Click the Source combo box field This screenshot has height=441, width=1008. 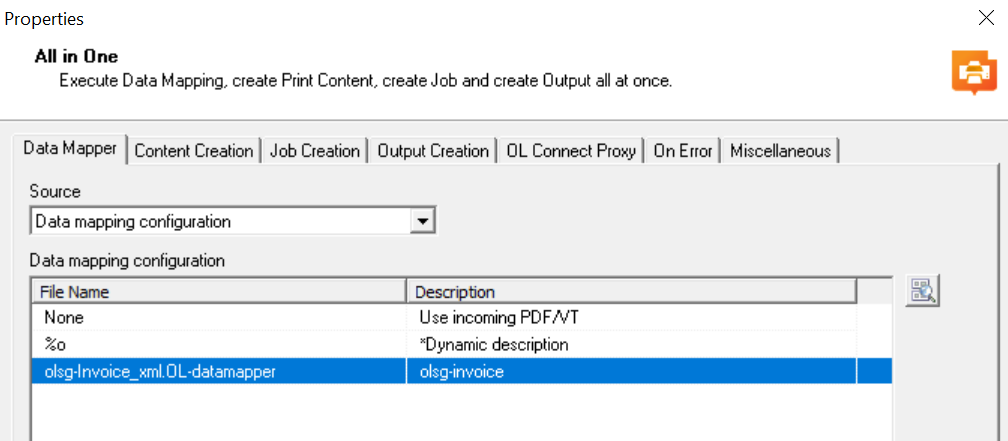(233, 222)
